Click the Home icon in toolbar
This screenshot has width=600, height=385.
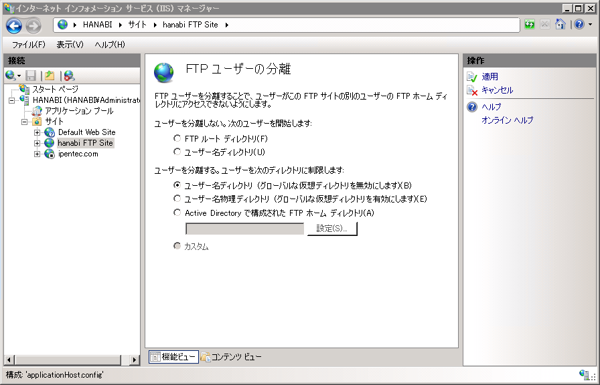click(560, 24)
